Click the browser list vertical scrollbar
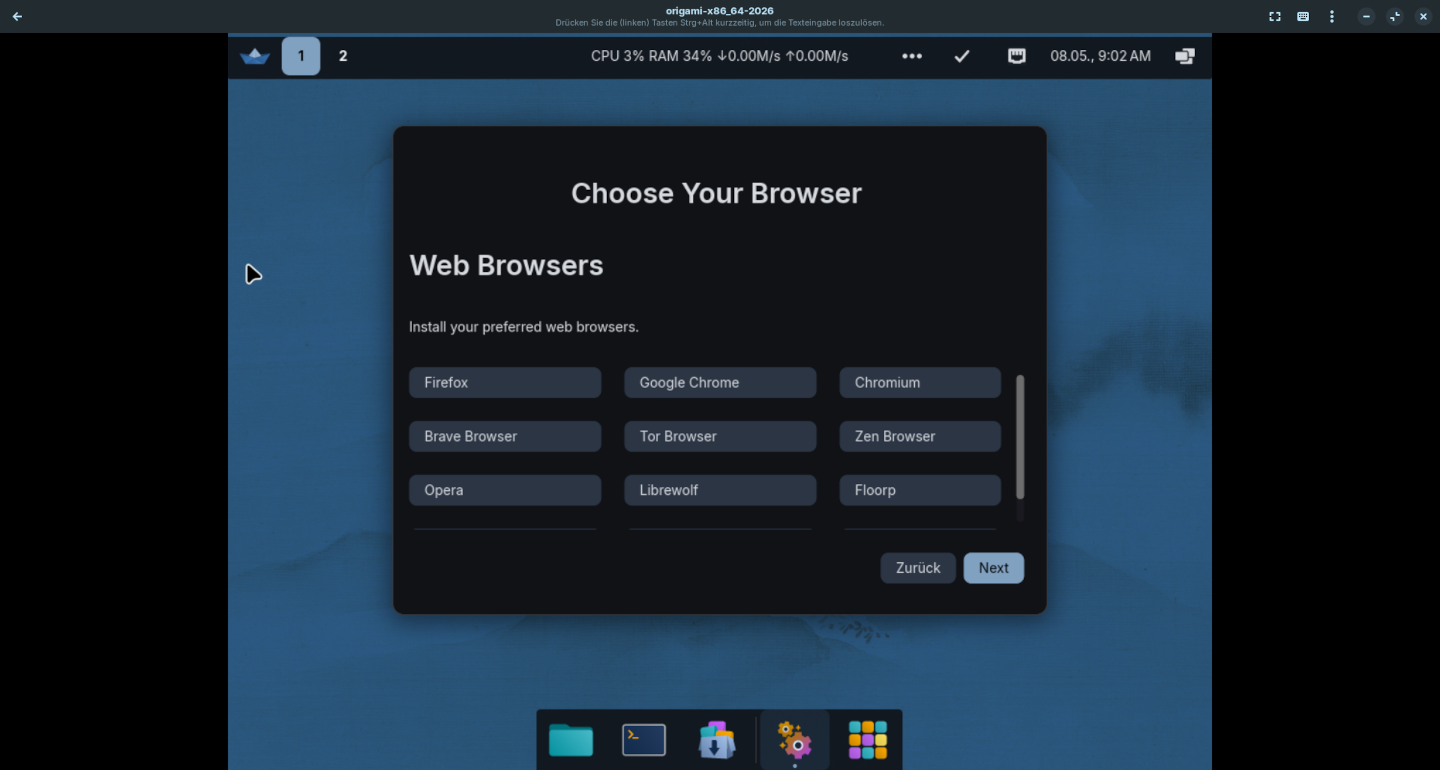The width and height of the screenshot is (1440, 770). 1020,437
